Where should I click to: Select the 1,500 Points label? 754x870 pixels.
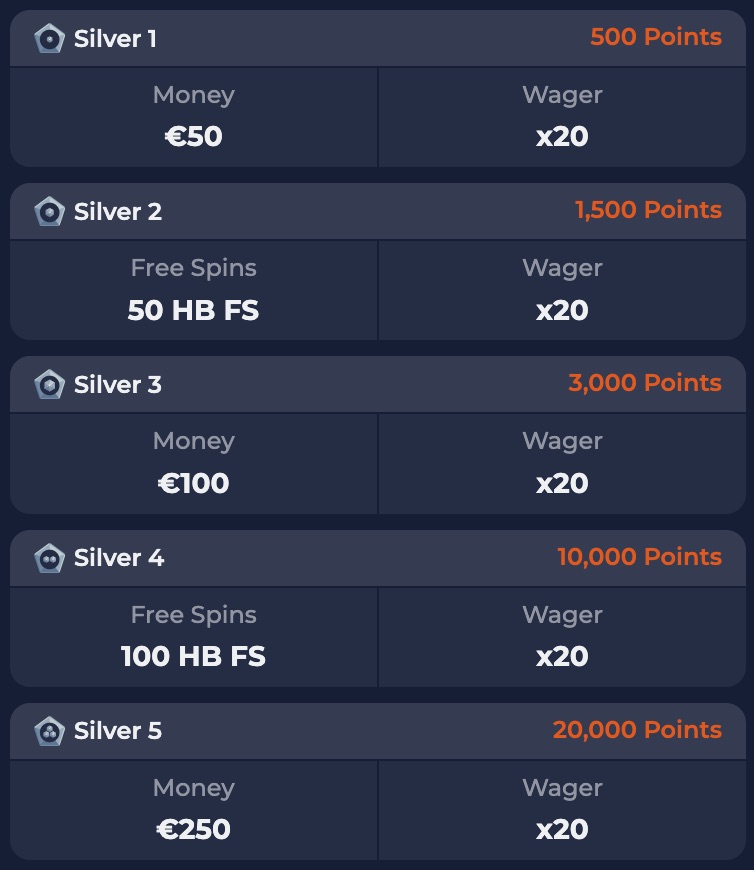point(648,210)
